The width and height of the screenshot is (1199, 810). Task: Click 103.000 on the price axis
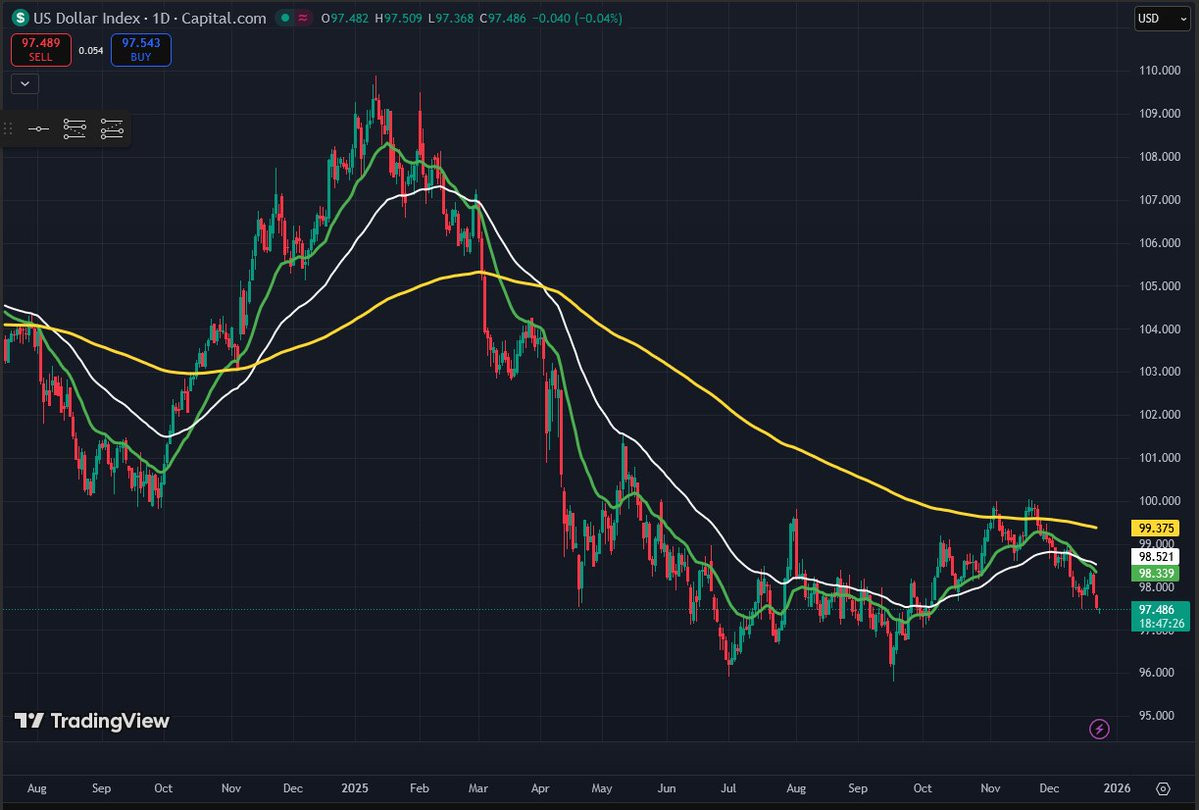pos(1159,371)
